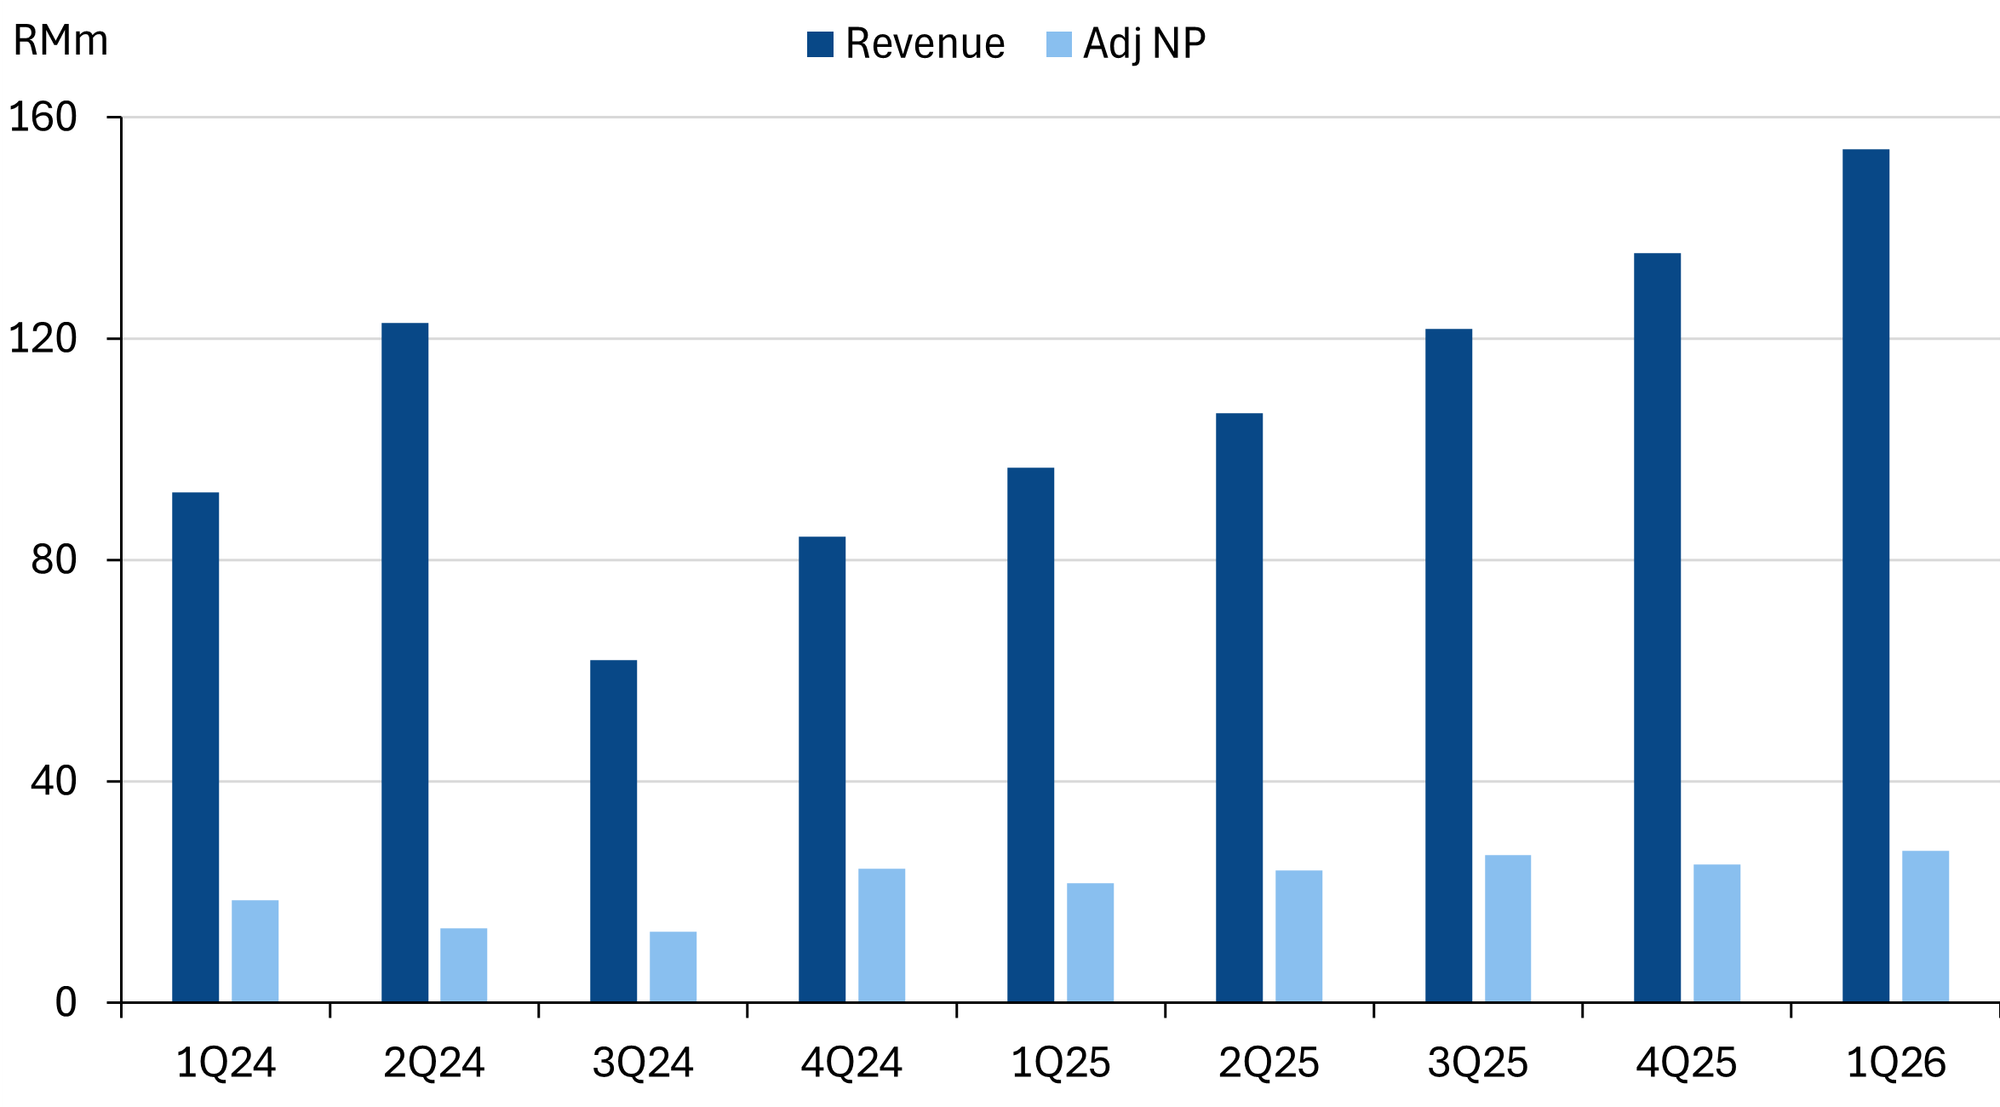2000x1107 pixels.
Task: Select the Adj NP legend label
Action: [1144, 44]
